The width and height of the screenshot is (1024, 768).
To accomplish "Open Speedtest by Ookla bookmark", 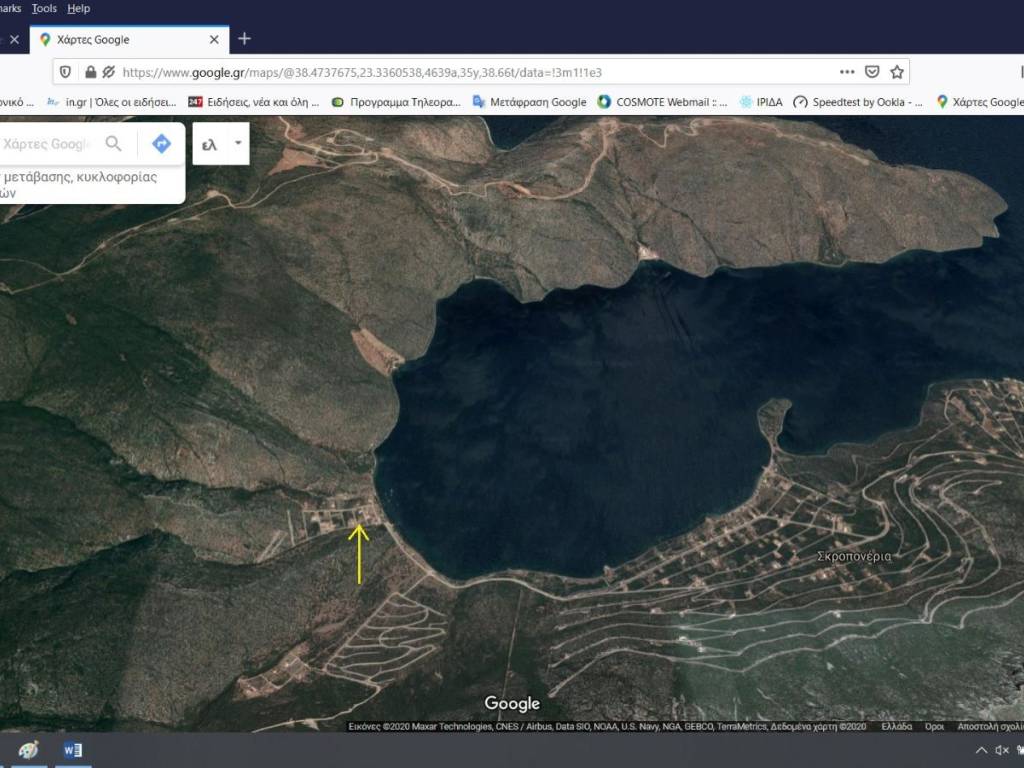I will 857,102.
